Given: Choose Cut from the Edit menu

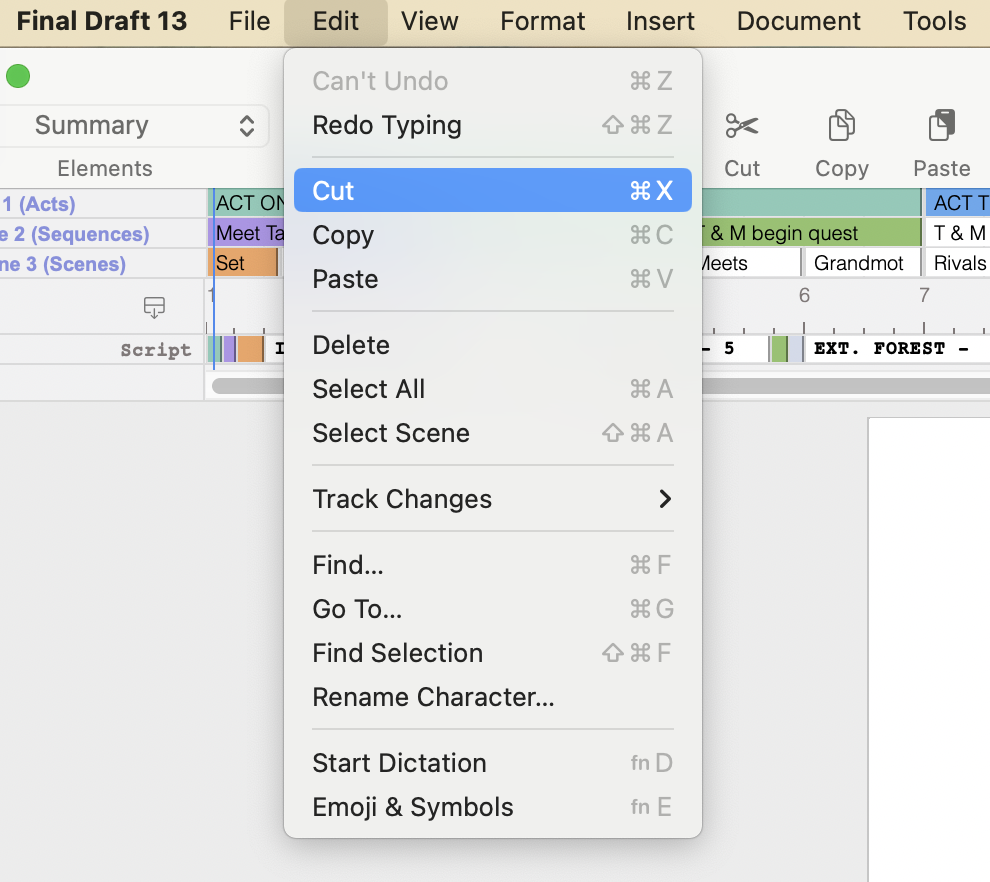Looking at the screenshot, I should (x=492, y=191).
